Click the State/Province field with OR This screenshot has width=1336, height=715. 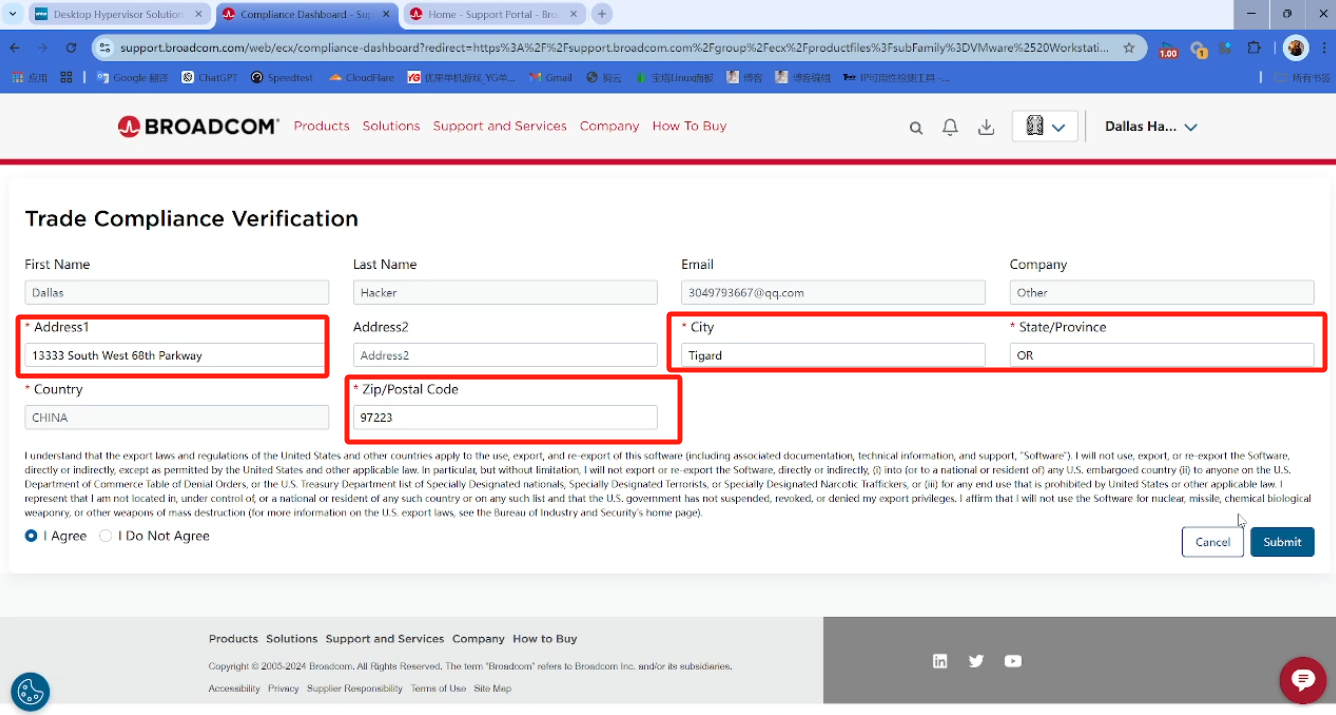pos(1162,355)
